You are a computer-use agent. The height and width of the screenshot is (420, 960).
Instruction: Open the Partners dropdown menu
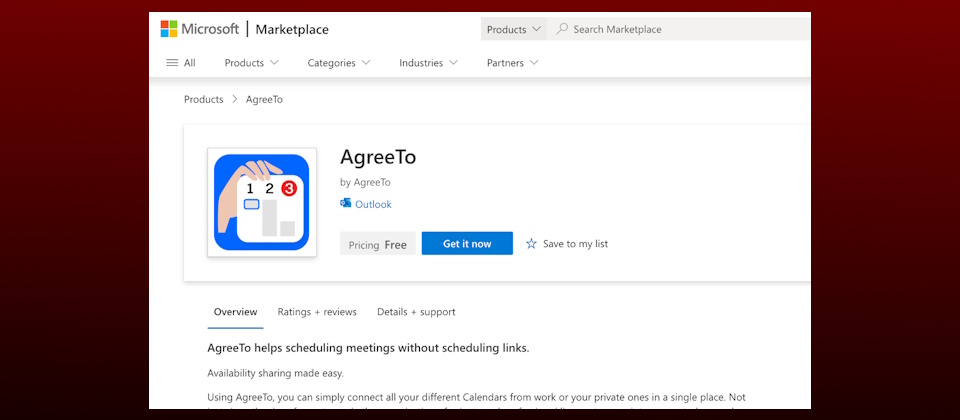pos(512,63)
